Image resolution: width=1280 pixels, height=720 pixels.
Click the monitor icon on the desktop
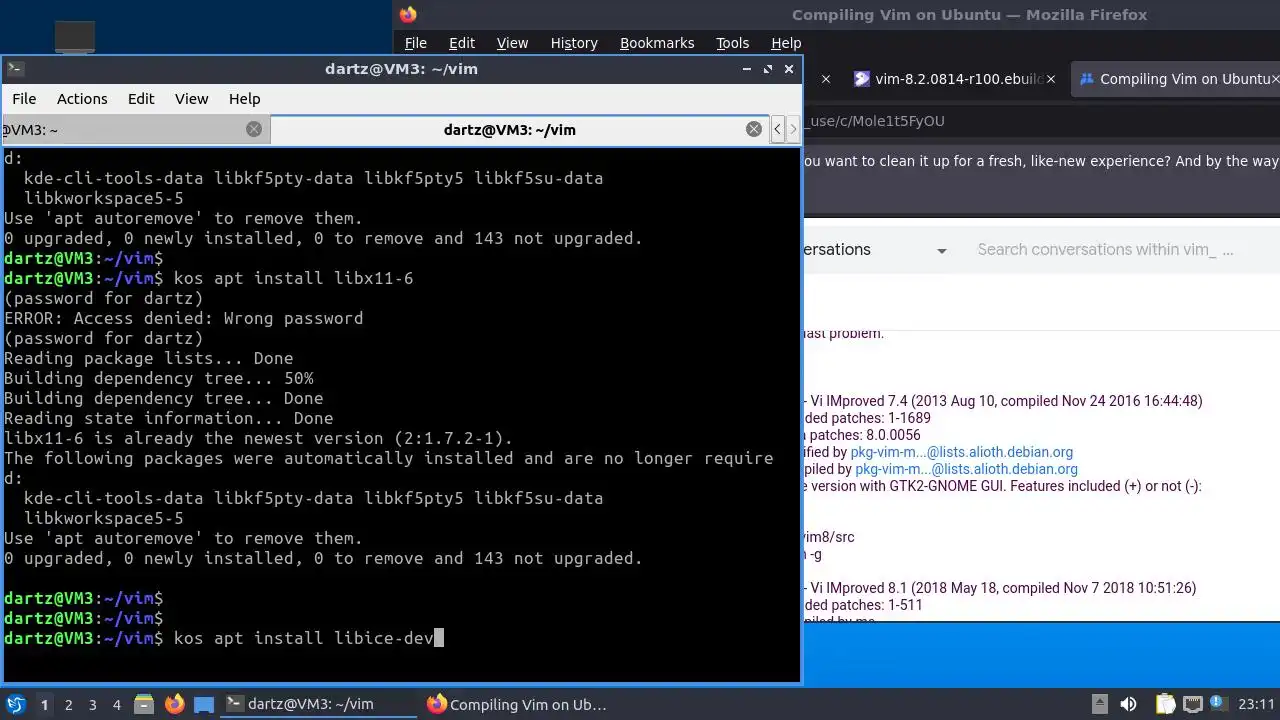pos(75,38)
